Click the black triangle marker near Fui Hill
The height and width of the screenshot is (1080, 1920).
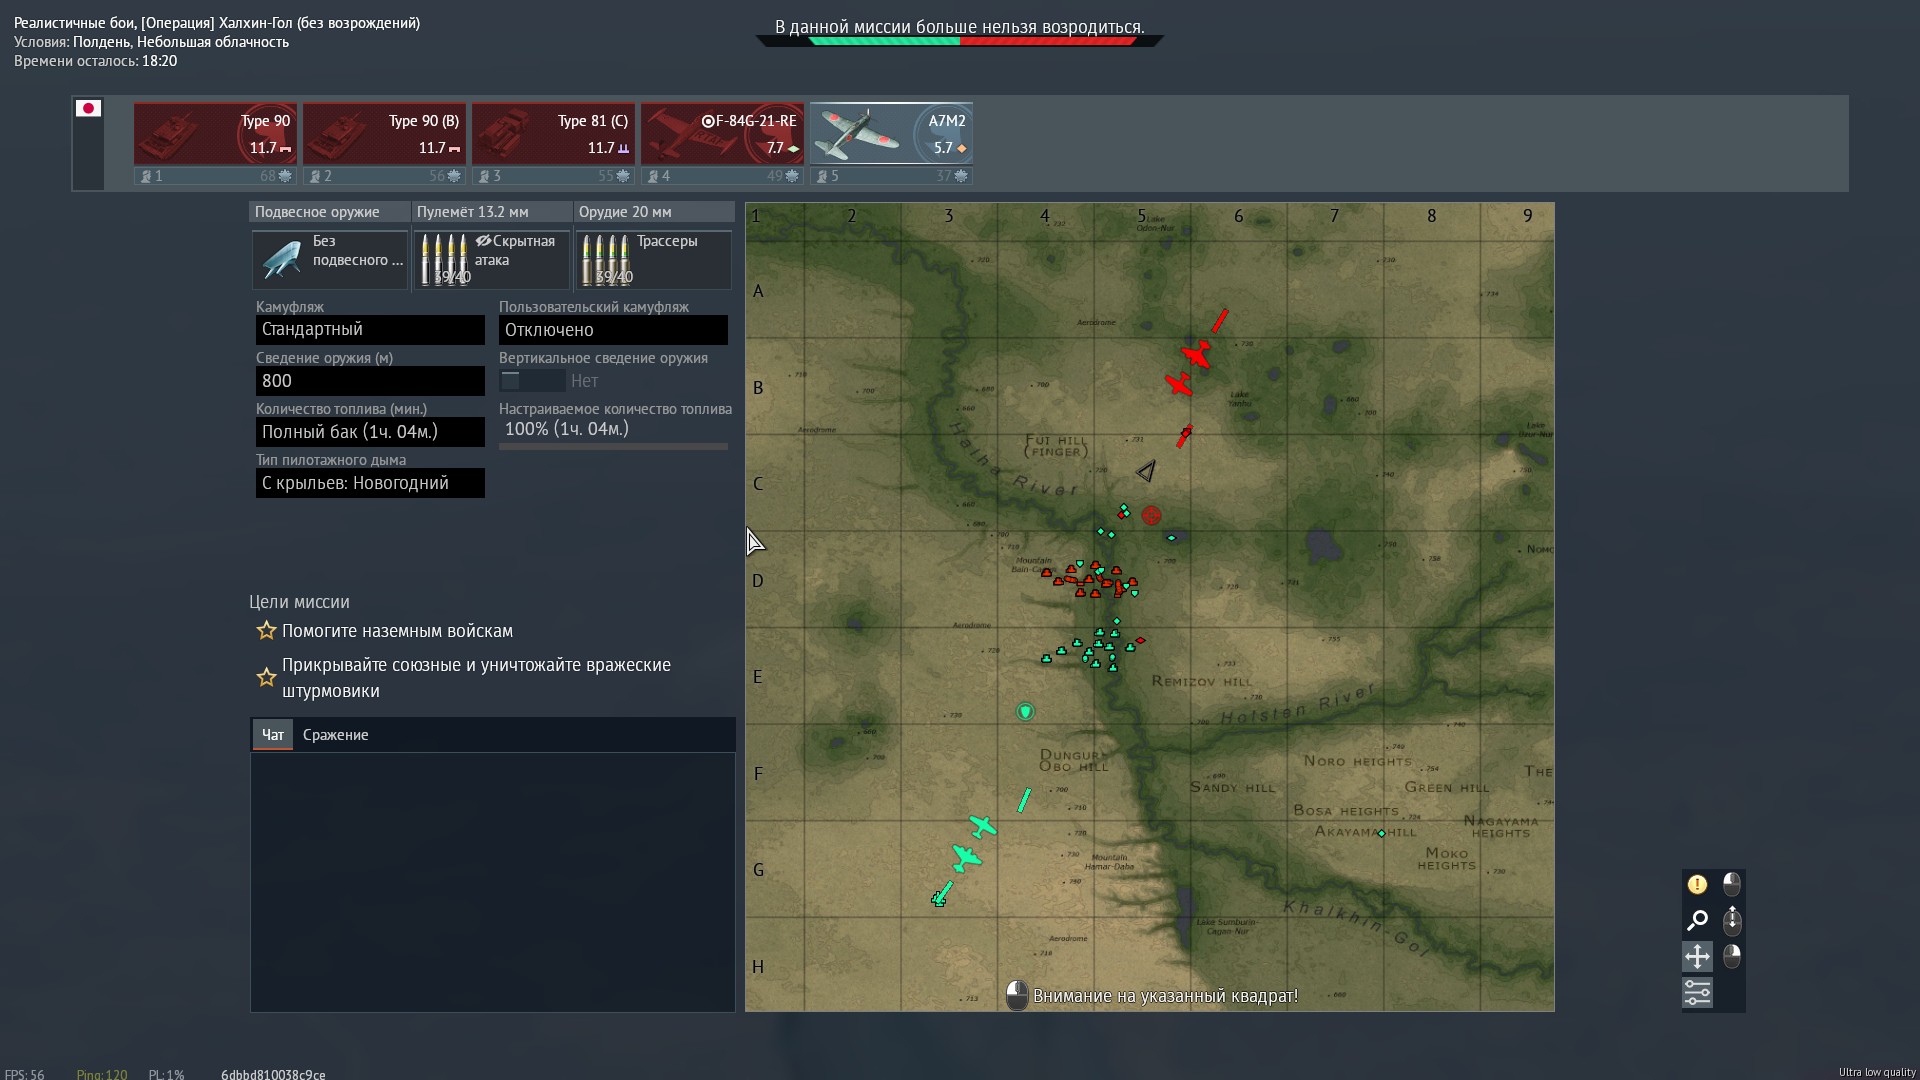1146,470
